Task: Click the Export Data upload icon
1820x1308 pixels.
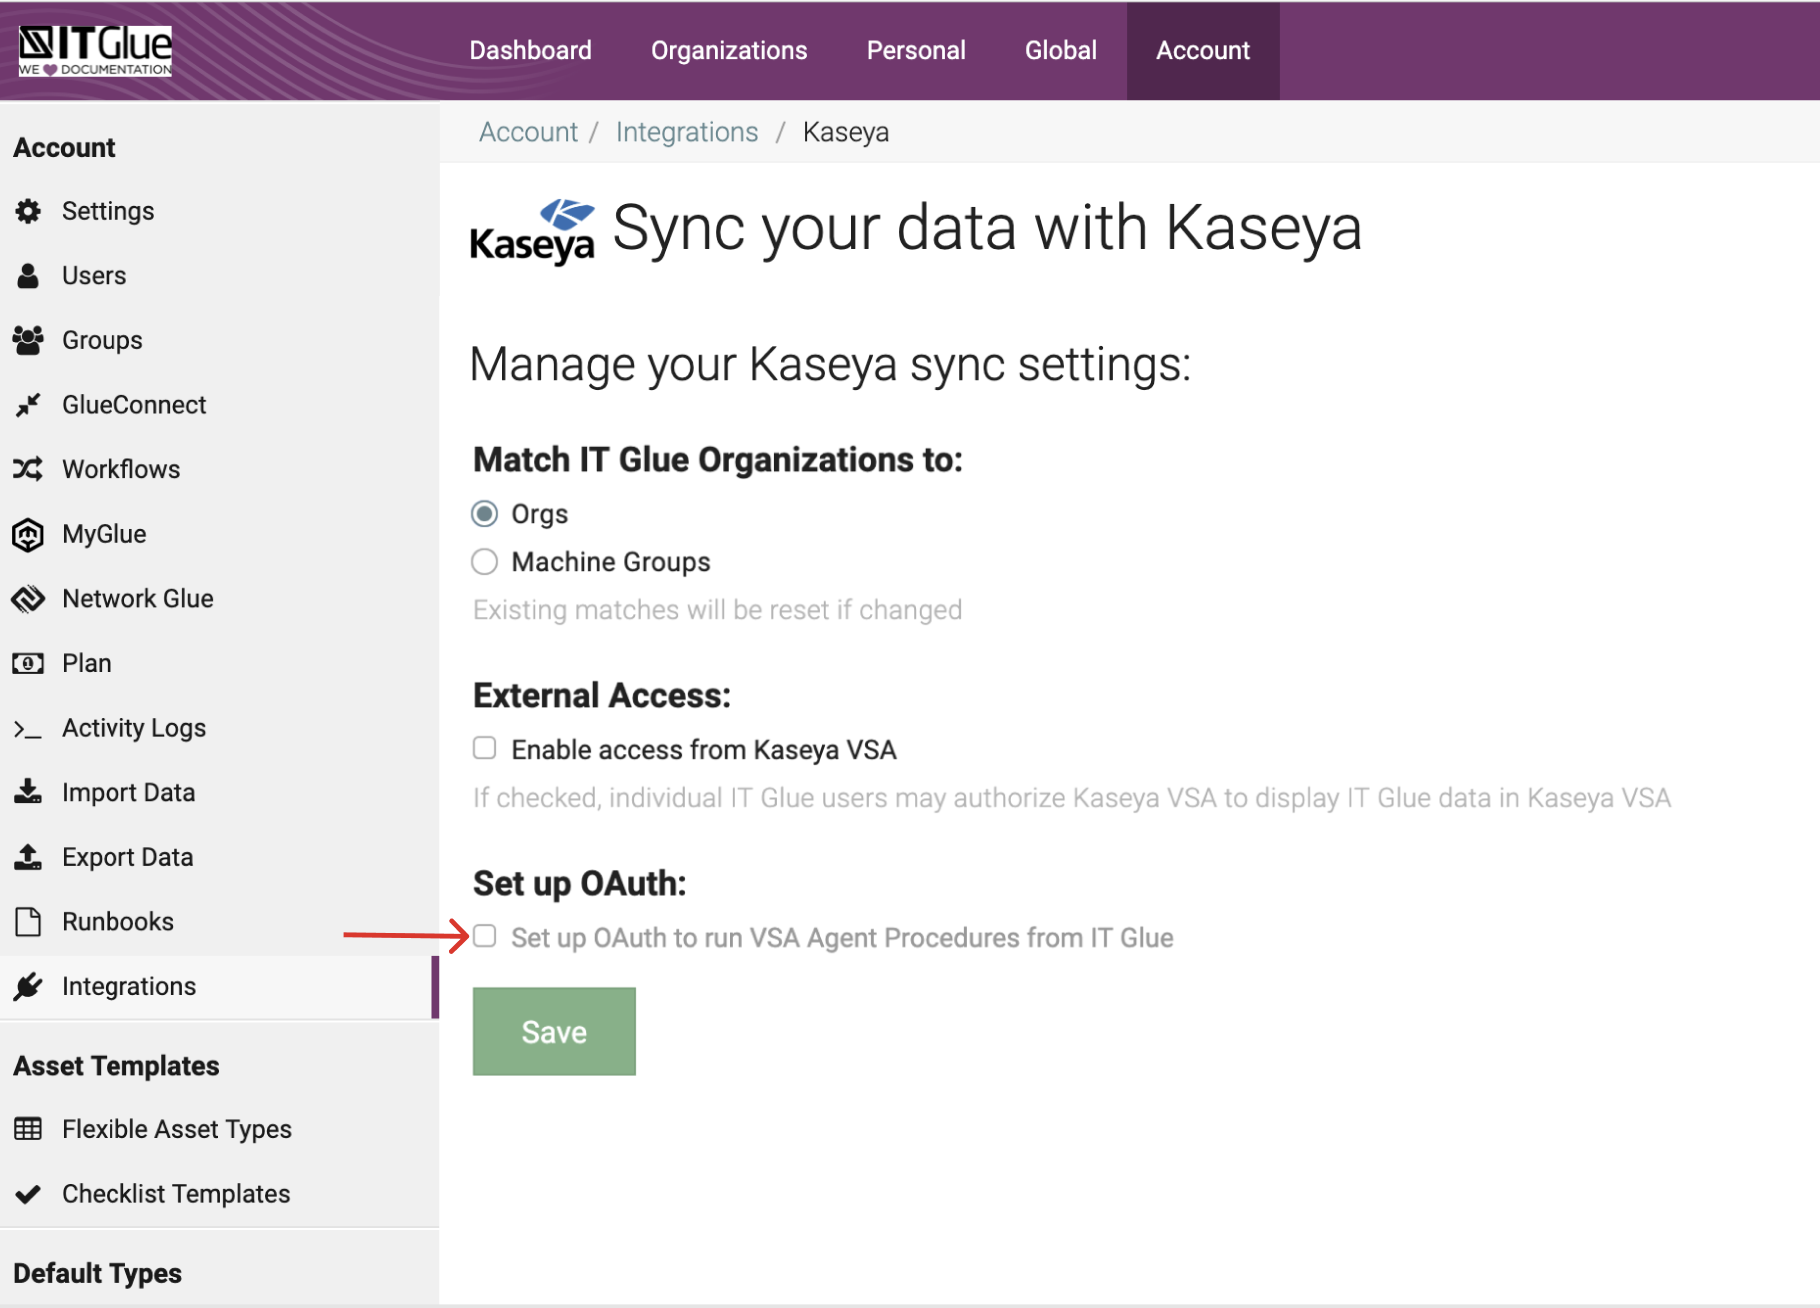Action: pyautogui.click(x=28, y=857)
